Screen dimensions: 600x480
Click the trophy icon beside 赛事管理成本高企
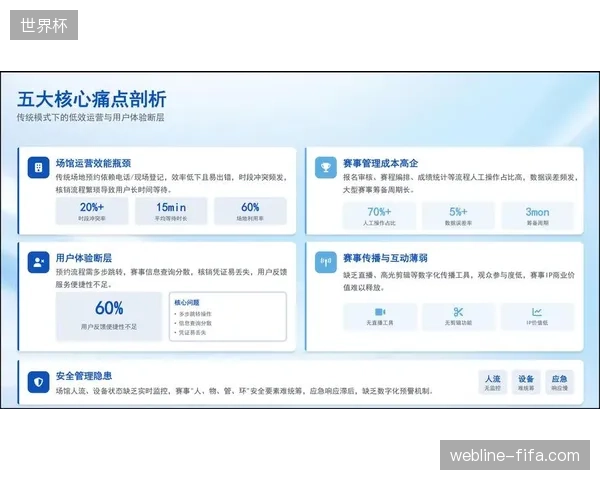[326, 167]
